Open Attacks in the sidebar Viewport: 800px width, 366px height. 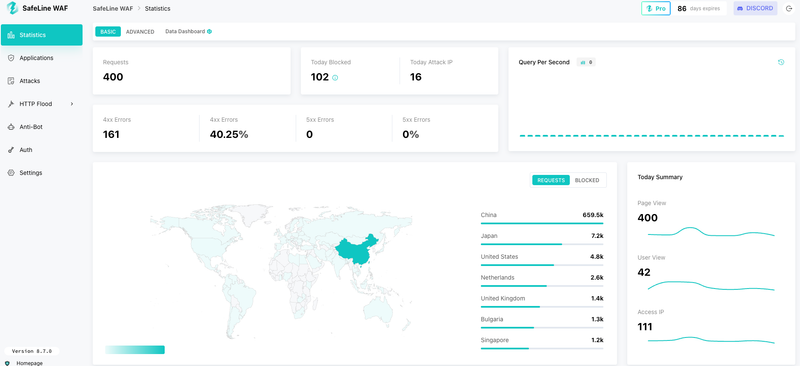point(42,81)
